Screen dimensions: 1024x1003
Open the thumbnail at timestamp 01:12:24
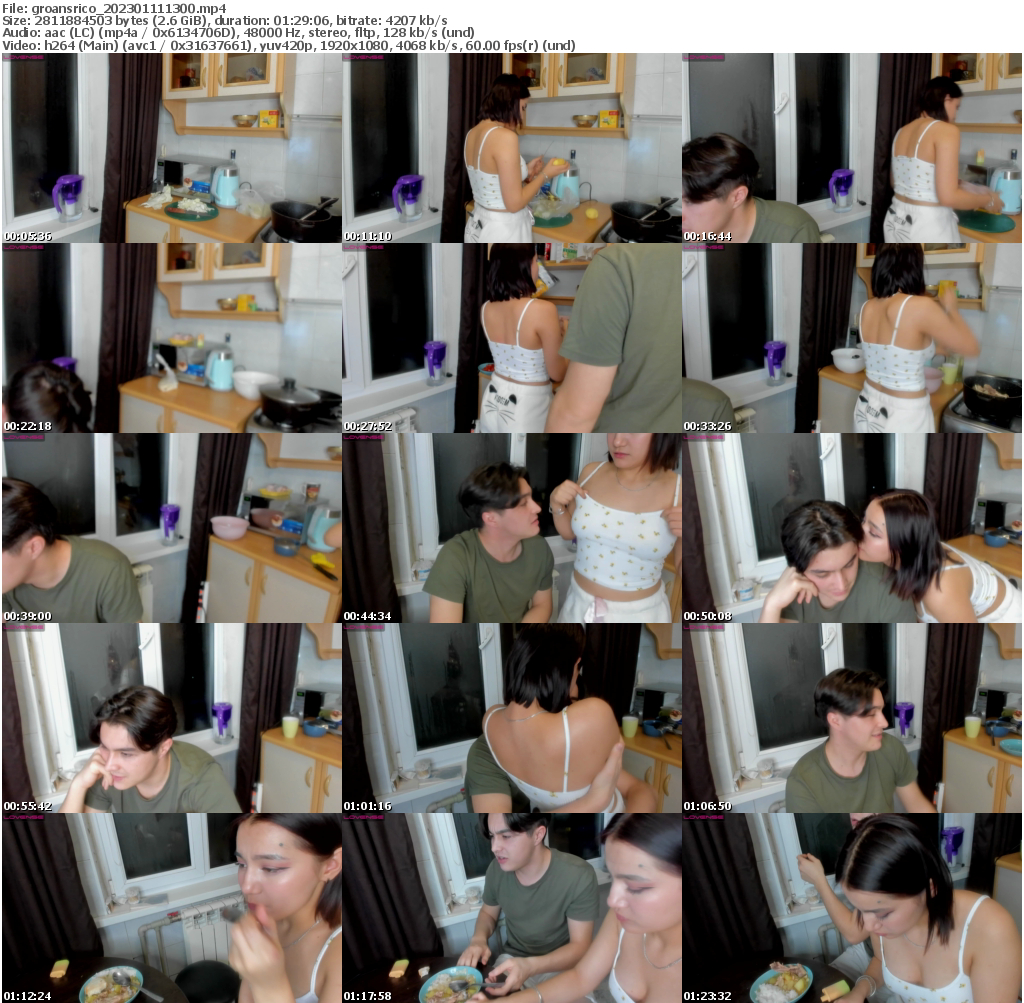coord(170,906)
